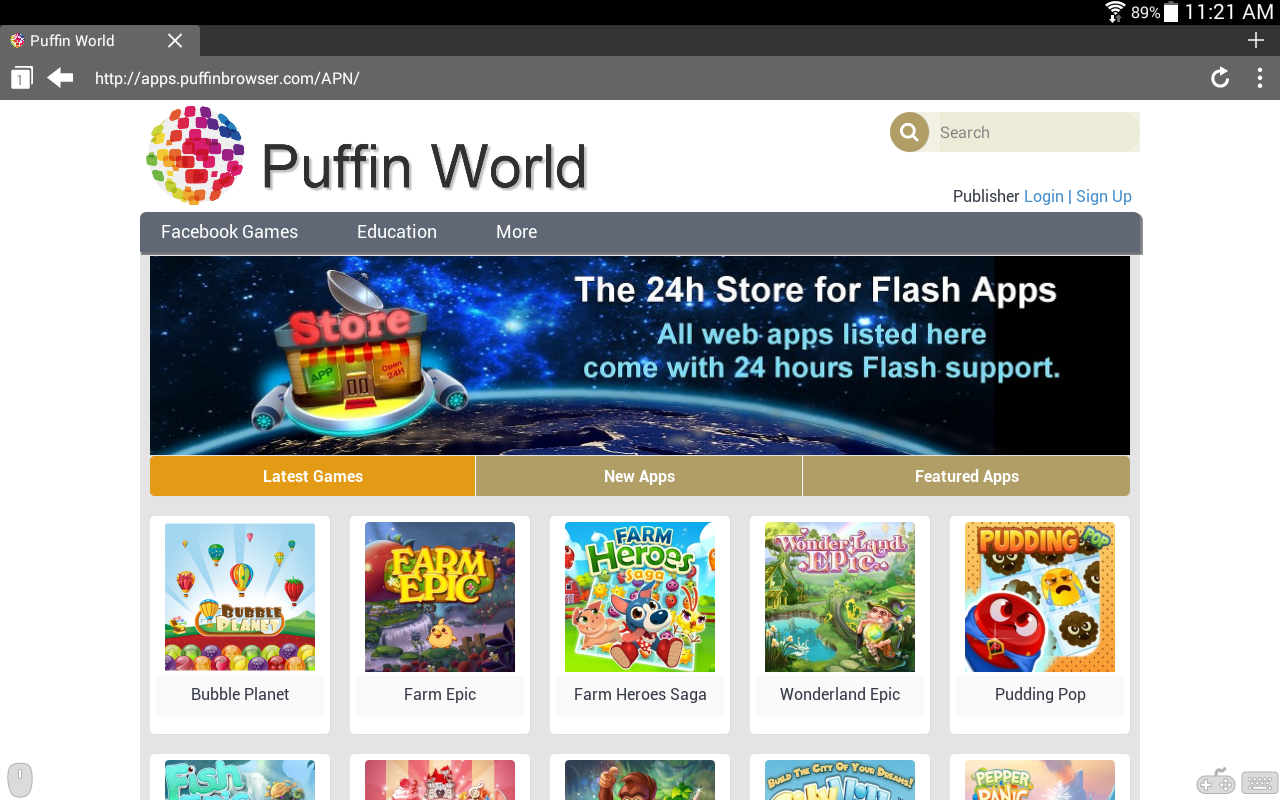Tap the battery status icon
Image resolution: width=1280 pixels, height=800 pixels.
1171,12
